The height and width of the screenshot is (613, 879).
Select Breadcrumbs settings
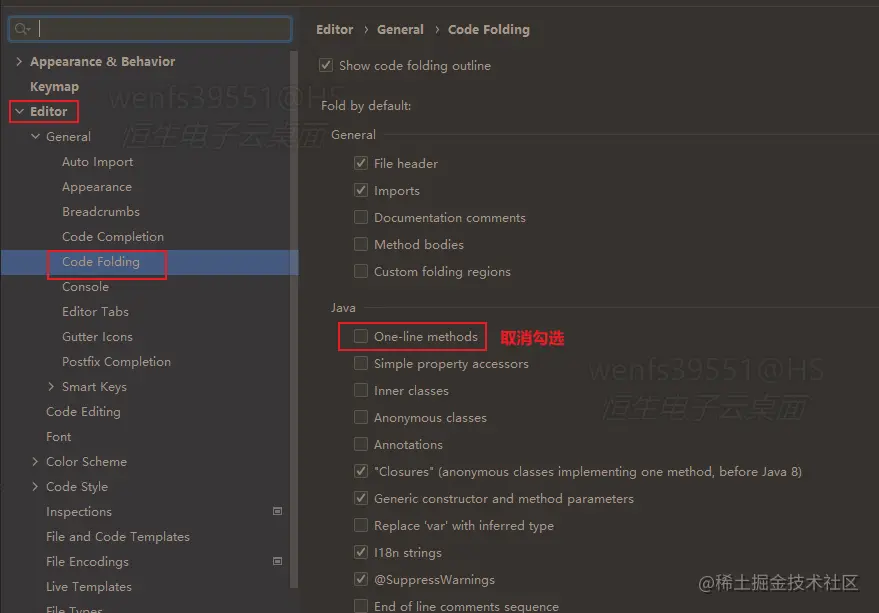click(101, 211)
